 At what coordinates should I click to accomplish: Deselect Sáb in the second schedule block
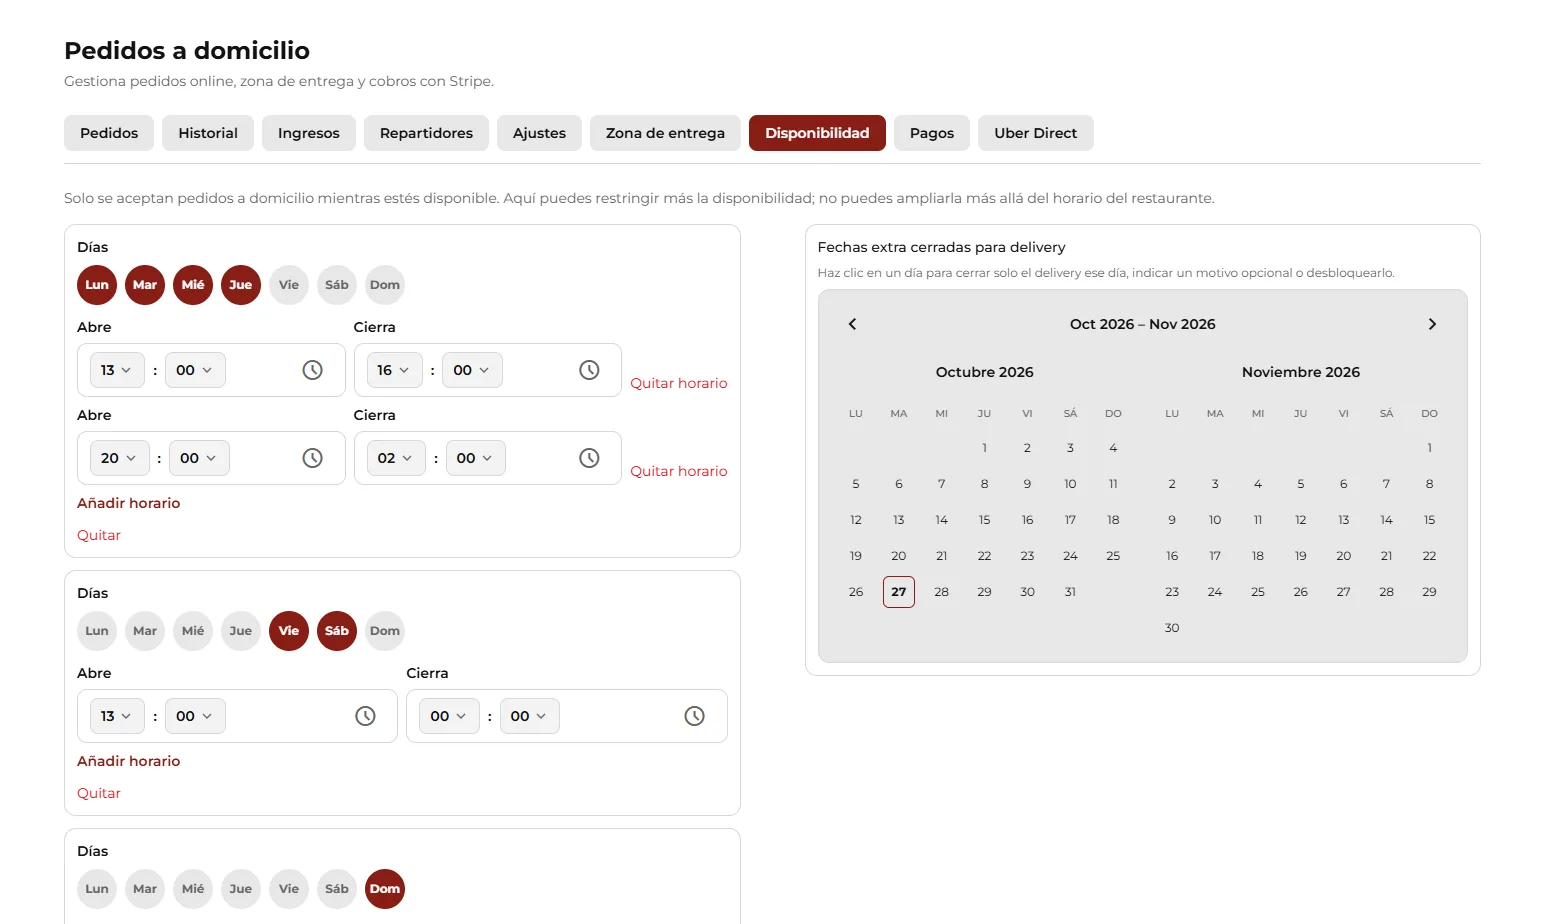point(337,631)
